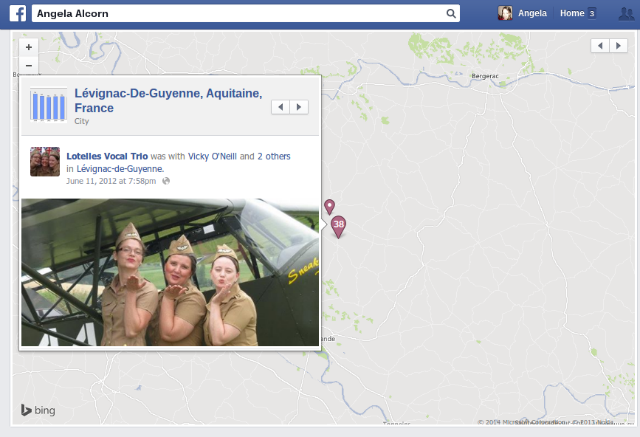The height and width of the screenshot is (437, 640).
Task: Zoom in on the map
Action: point(29,47)
